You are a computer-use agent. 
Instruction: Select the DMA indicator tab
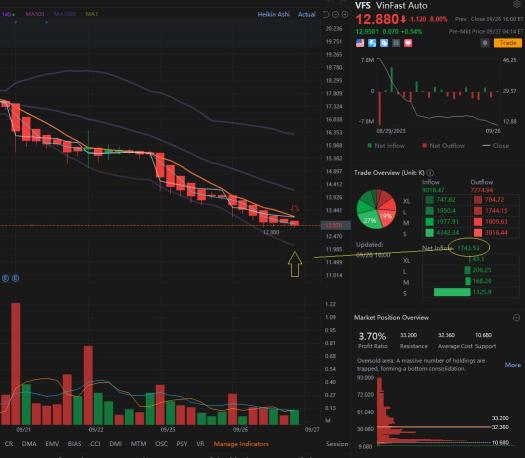(x=29, y=444)
